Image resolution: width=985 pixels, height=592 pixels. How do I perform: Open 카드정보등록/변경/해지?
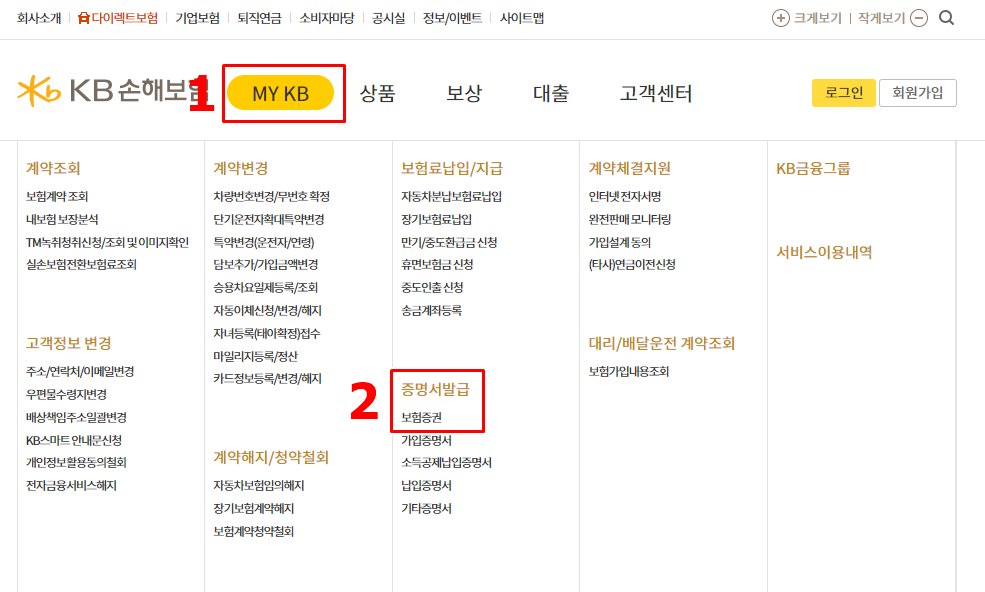click(268, 378)
